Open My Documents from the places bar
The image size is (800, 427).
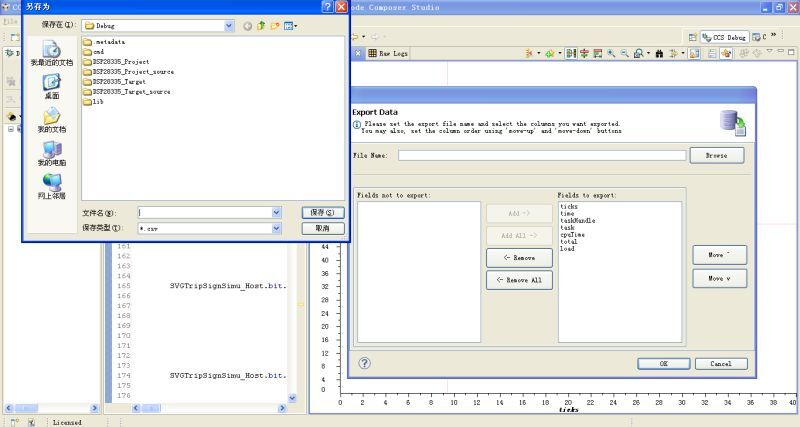pyautogui.click(x=52, y=119)
